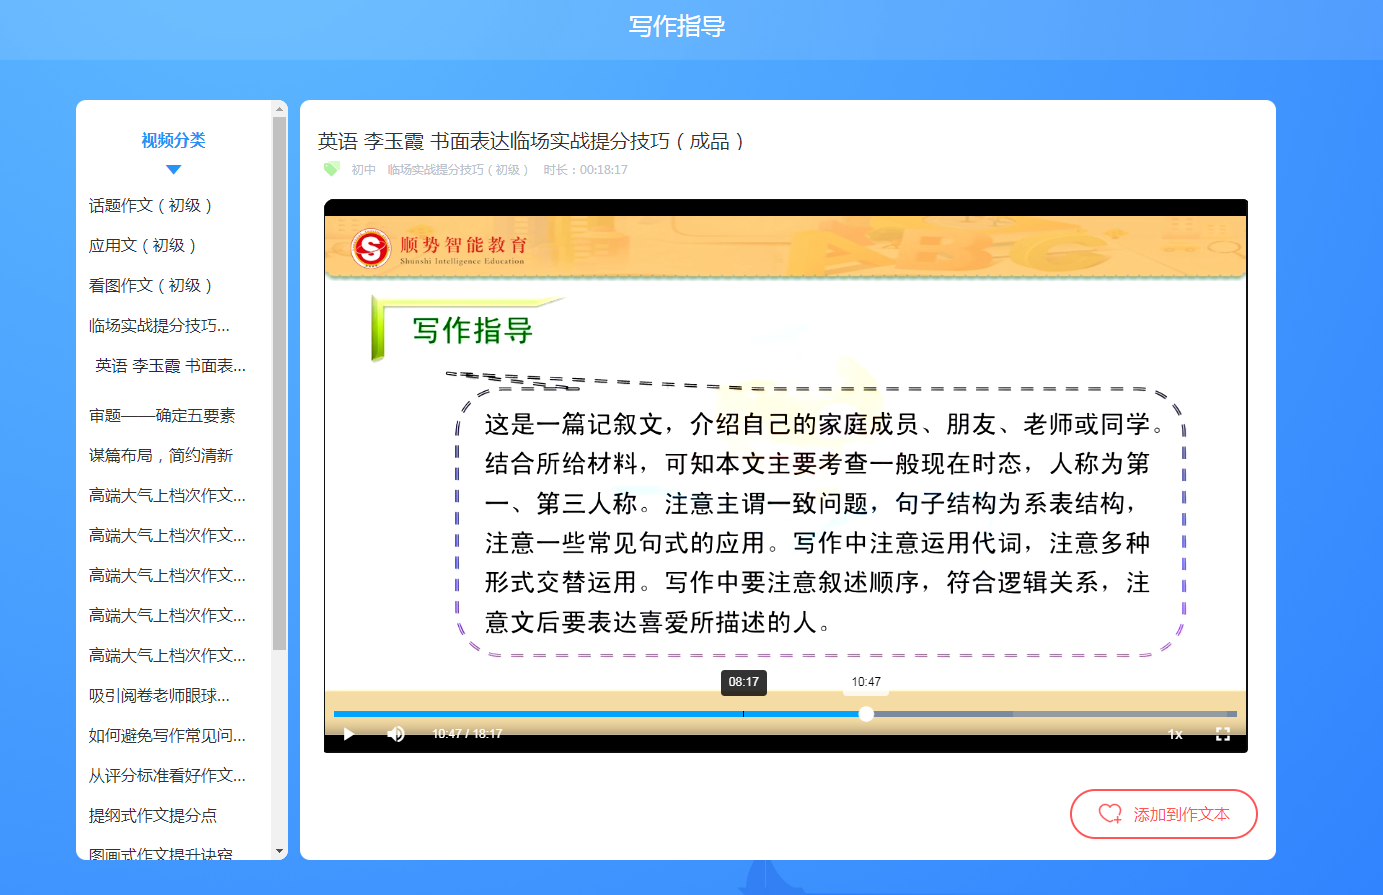The image size is (1383, 895).
Task: Open 提纲式作文提分点 item
Action: [153, 815]
